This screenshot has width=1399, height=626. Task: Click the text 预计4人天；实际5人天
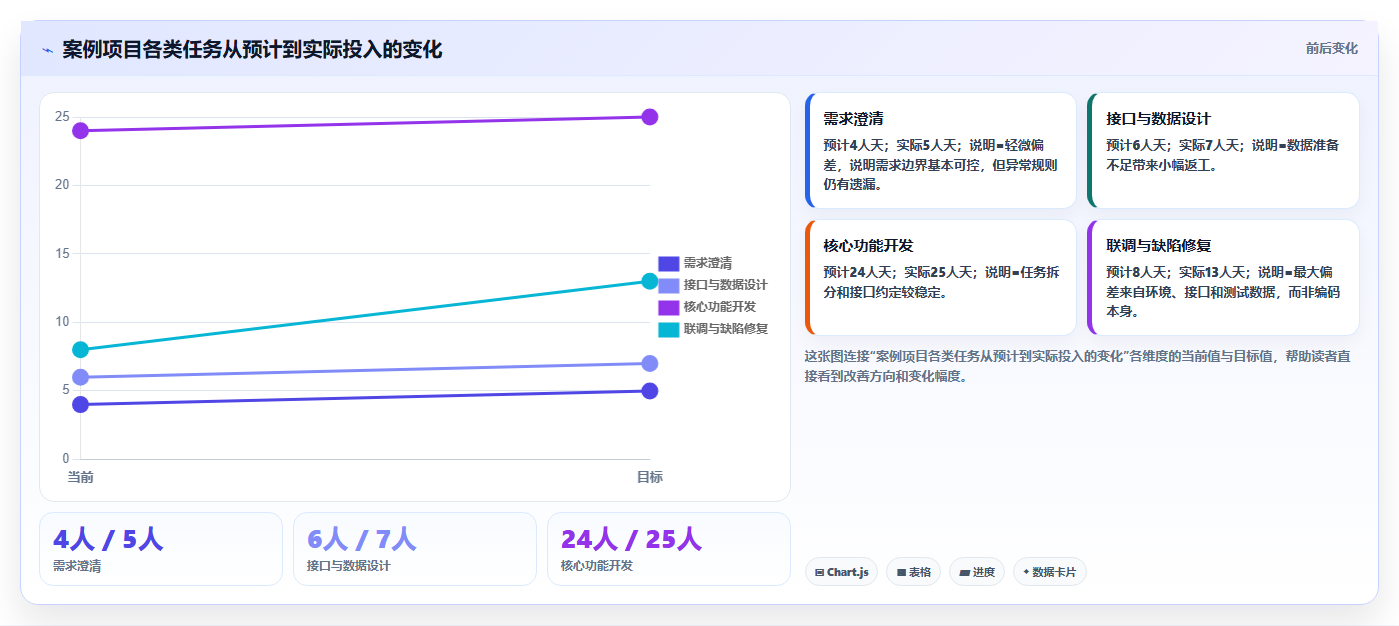pyautogui.click(x=891, y=145)
